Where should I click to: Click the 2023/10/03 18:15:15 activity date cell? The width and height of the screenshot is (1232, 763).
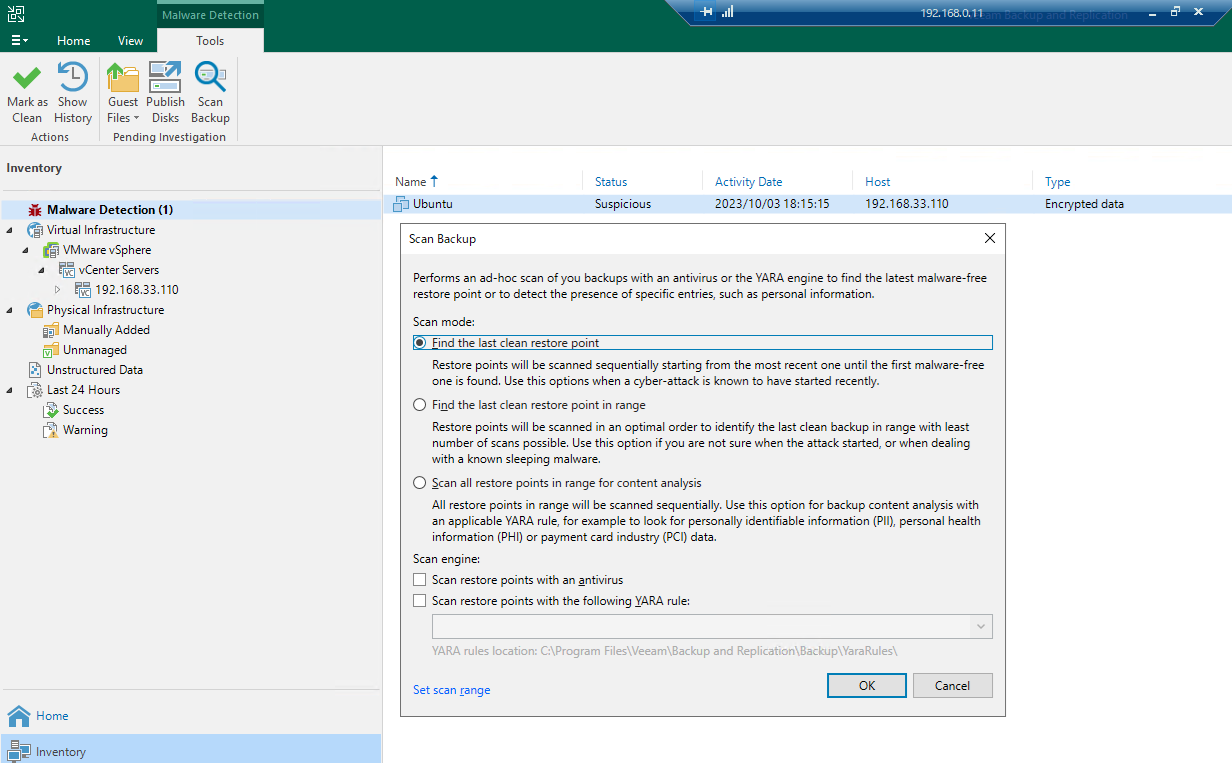[772, 204]
